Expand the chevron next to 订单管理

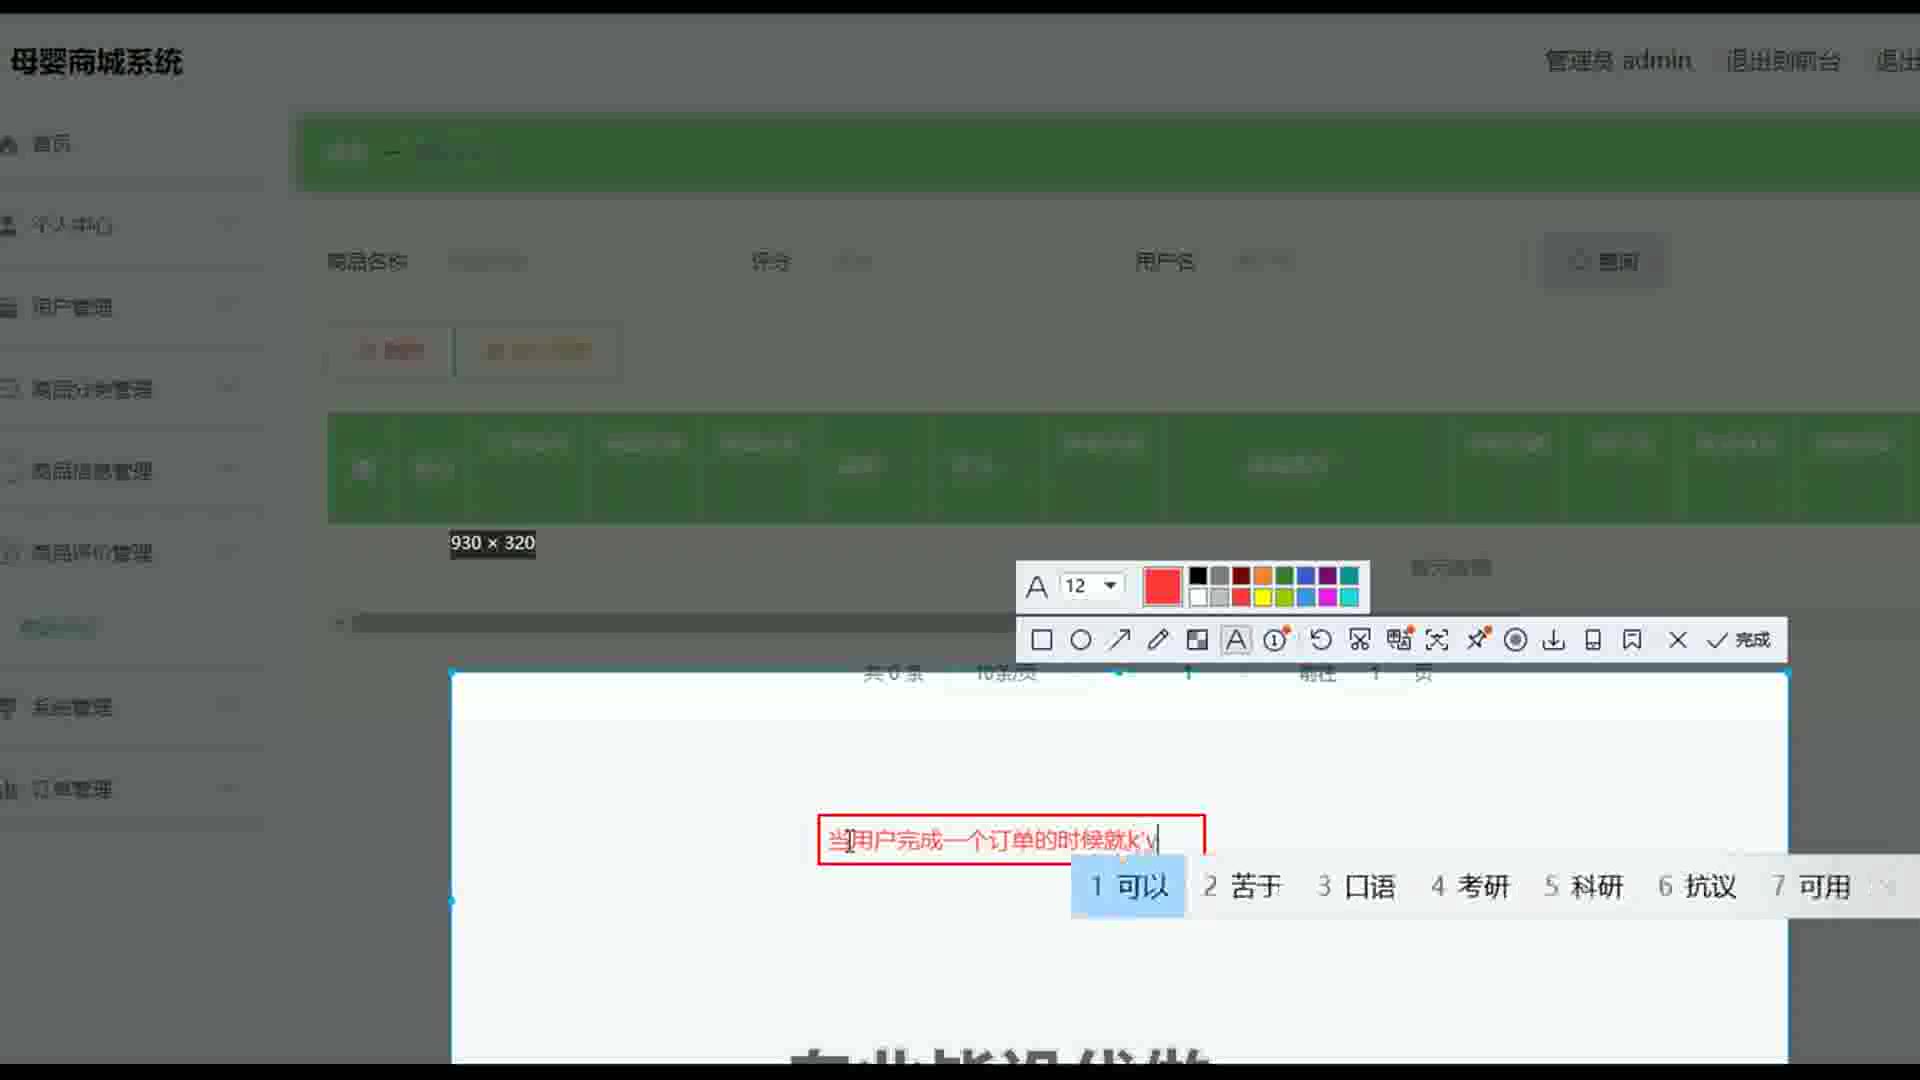(228, 788)
